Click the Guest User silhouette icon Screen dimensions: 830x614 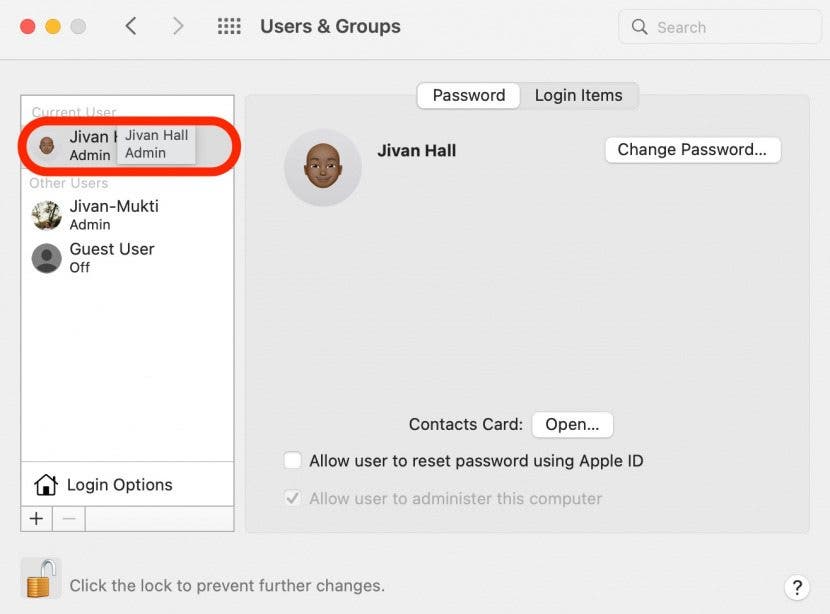click(47, 258)
